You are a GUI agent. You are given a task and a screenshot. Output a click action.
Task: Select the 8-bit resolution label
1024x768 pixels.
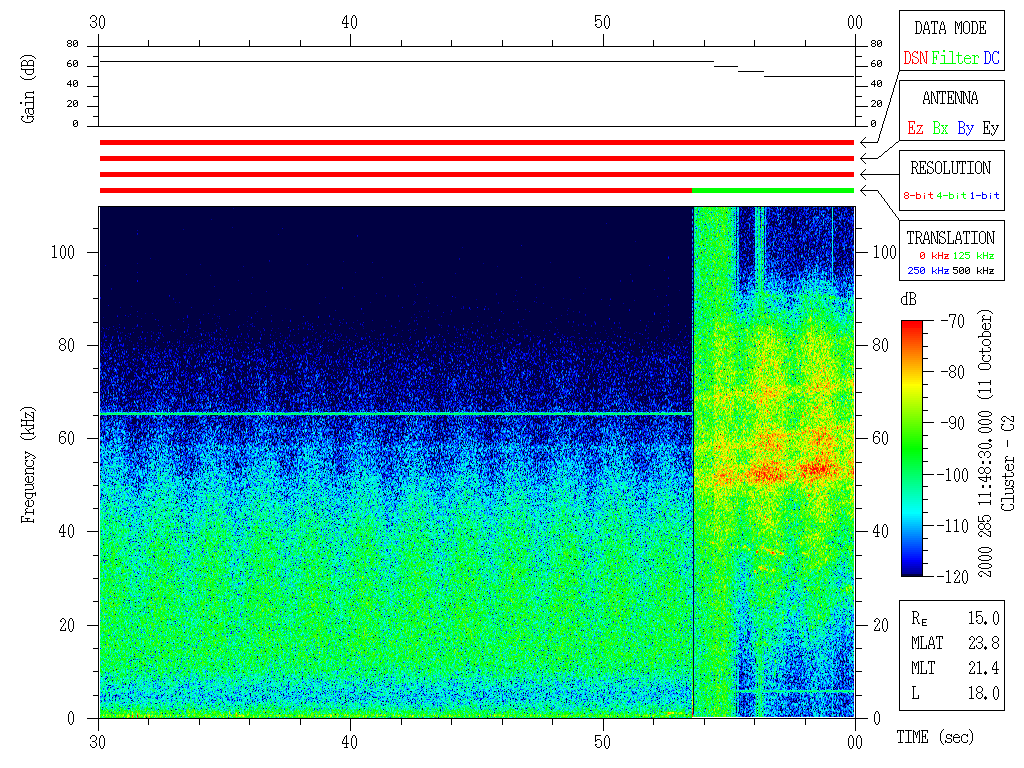point(919,196)
